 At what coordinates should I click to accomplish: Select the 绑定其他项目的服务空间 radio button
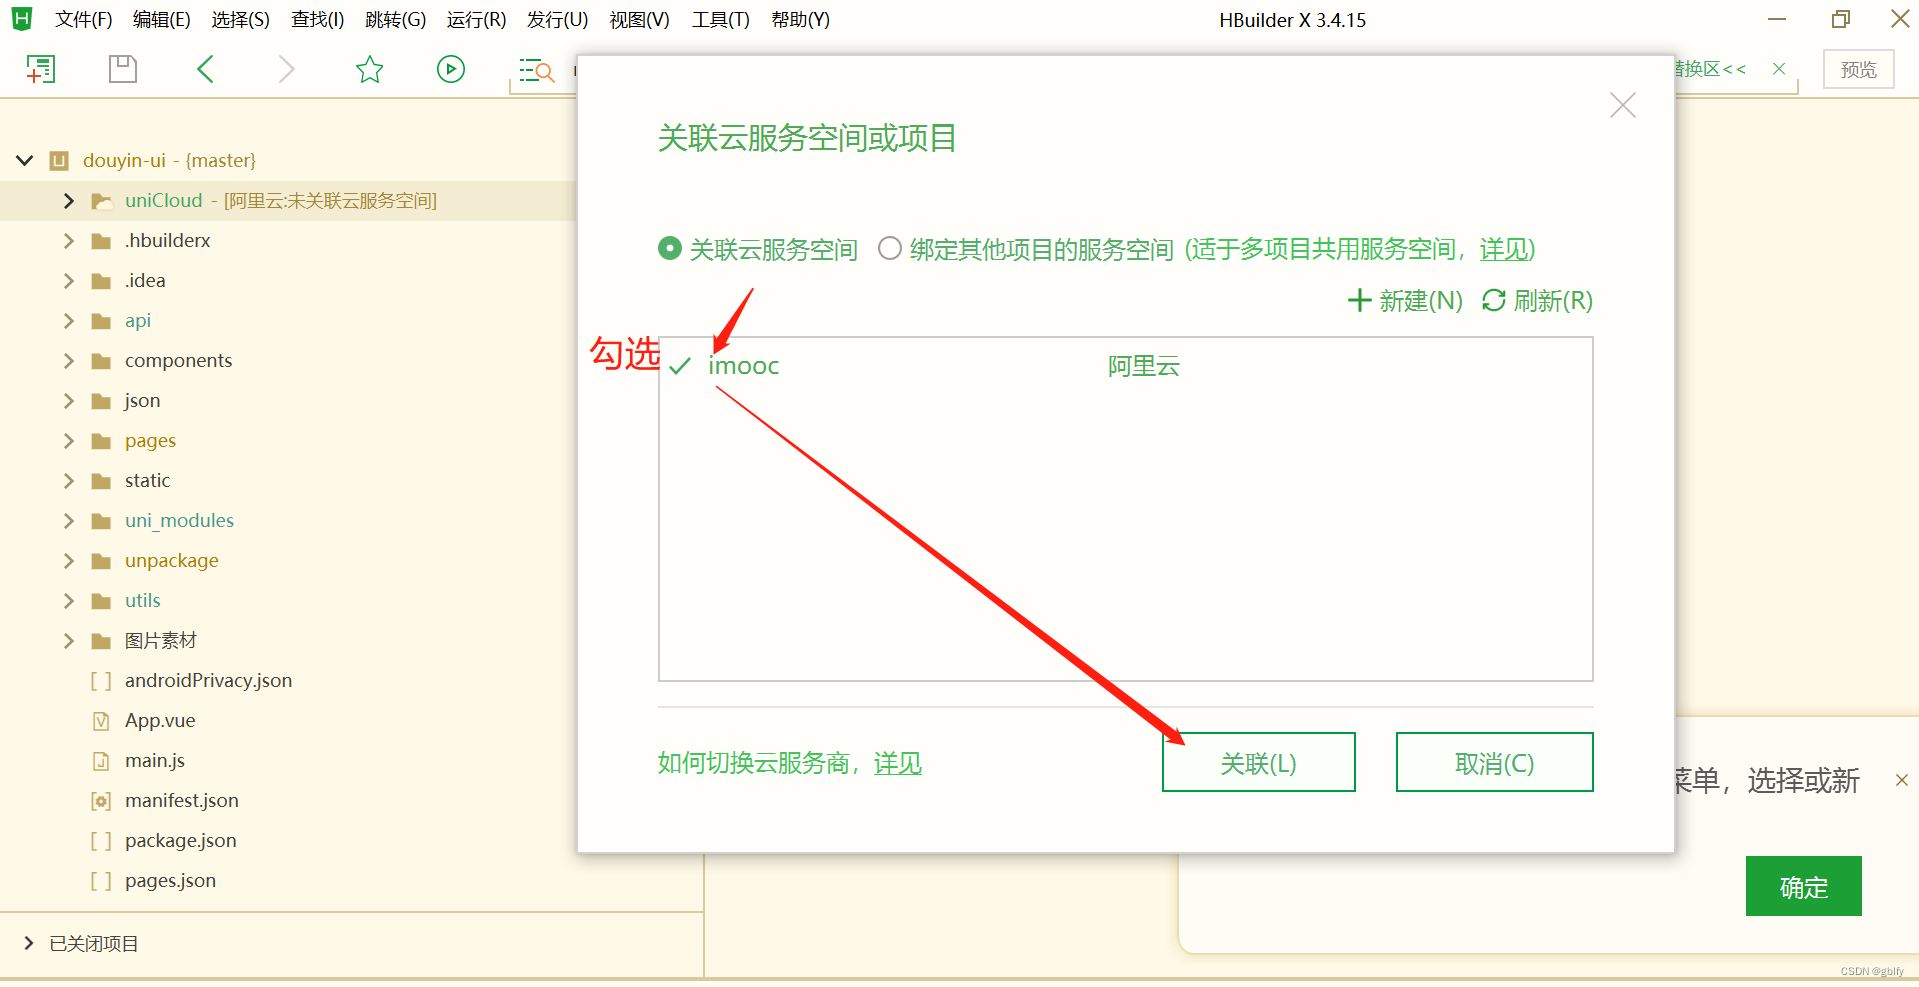(x=889, y=248)
